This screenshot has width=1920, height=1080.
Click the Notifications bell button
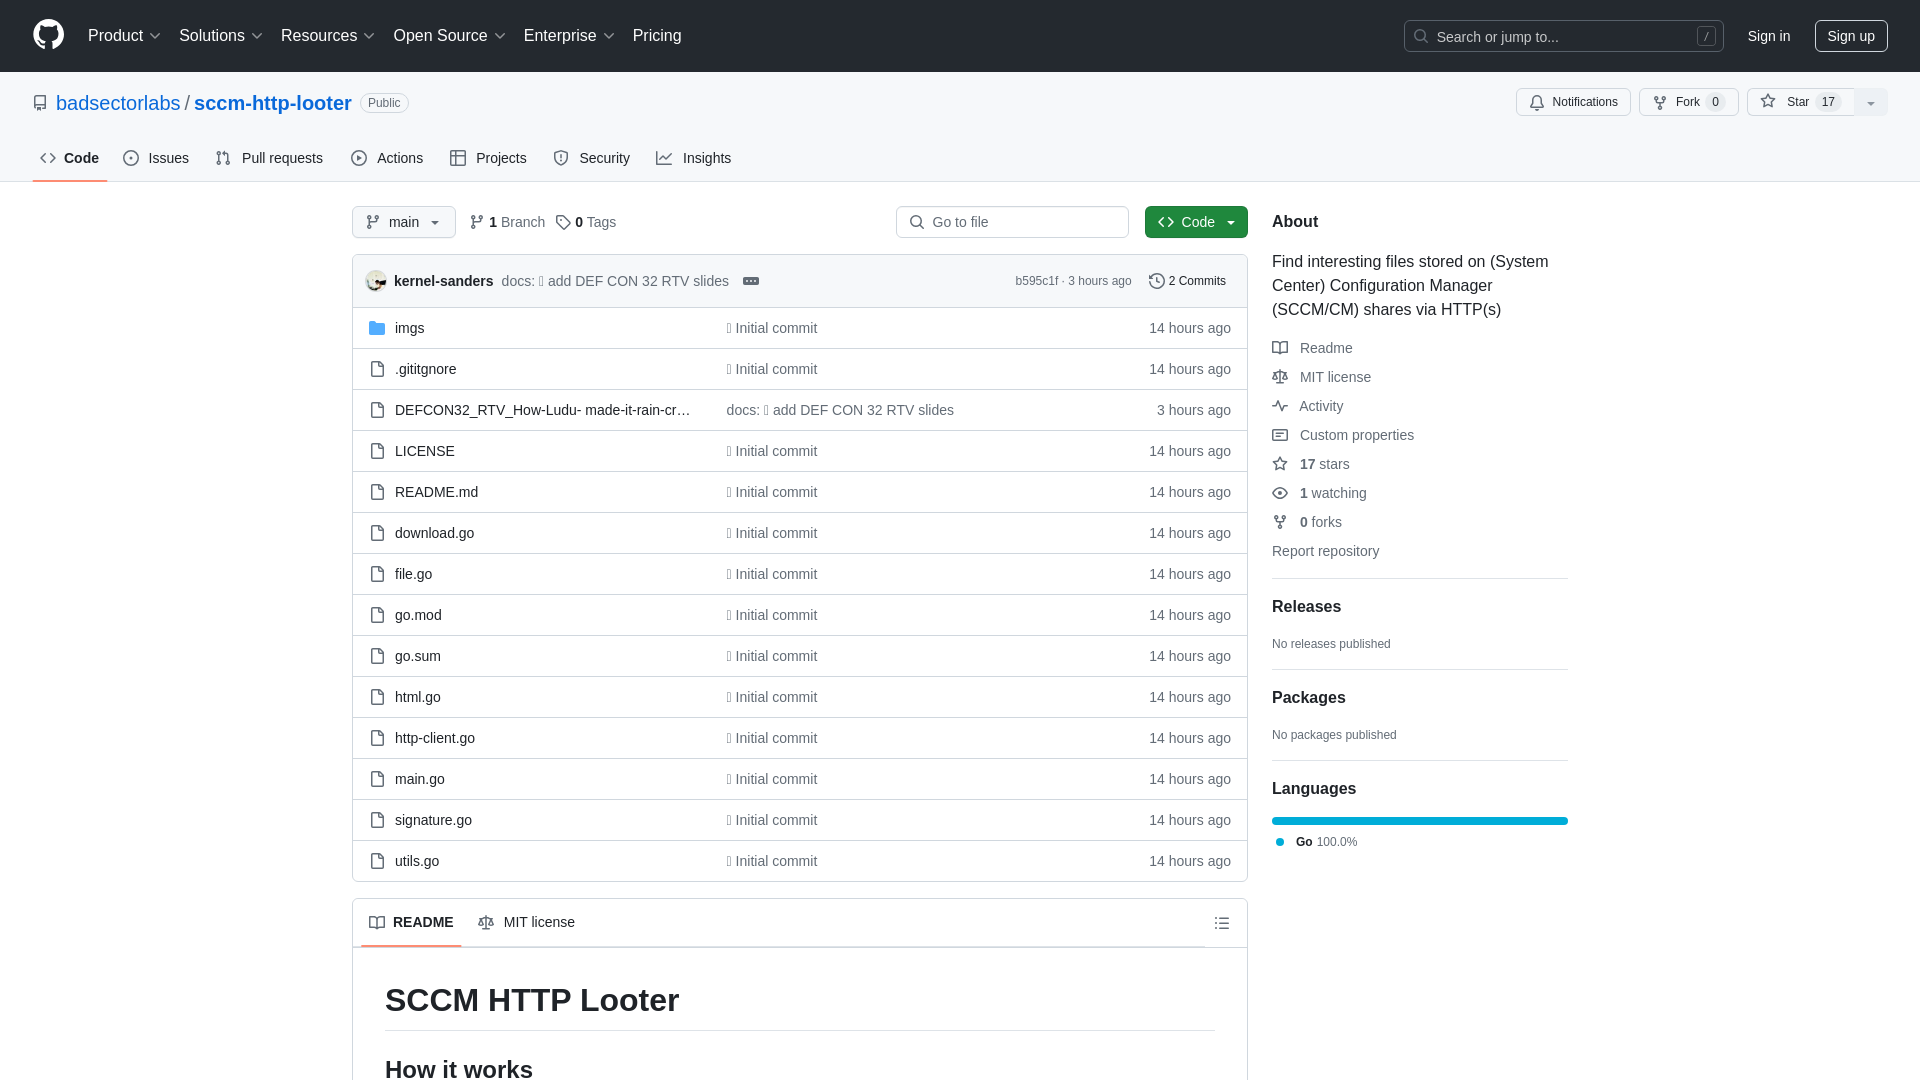coord(1573,102)
